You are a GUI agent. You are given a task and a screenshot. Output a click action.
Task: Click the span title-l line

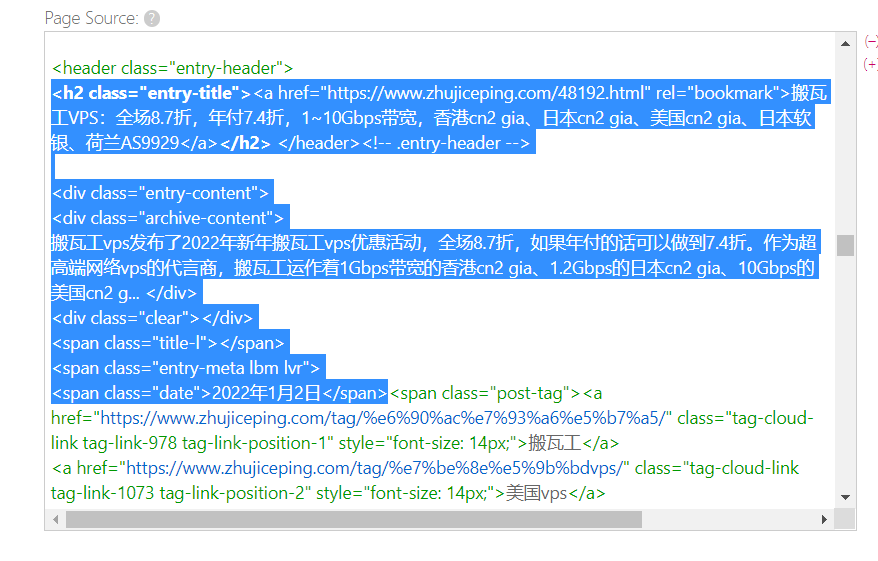[168, 343]
